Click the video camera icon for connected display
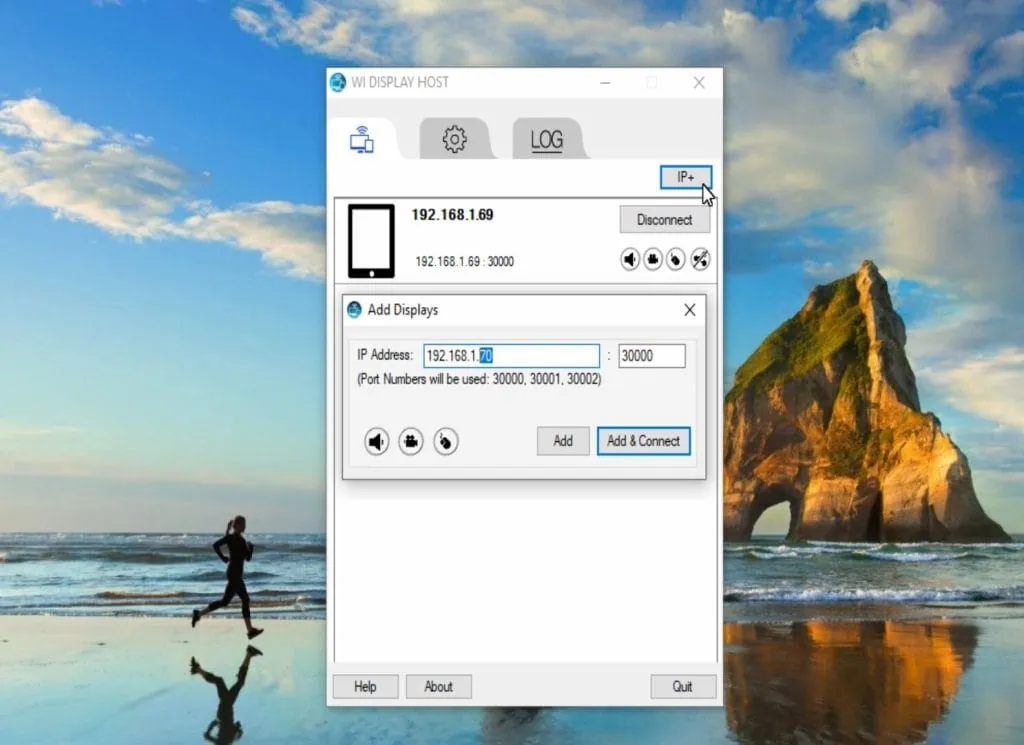Screen dimensions: 1024x745 coord(653,259)
